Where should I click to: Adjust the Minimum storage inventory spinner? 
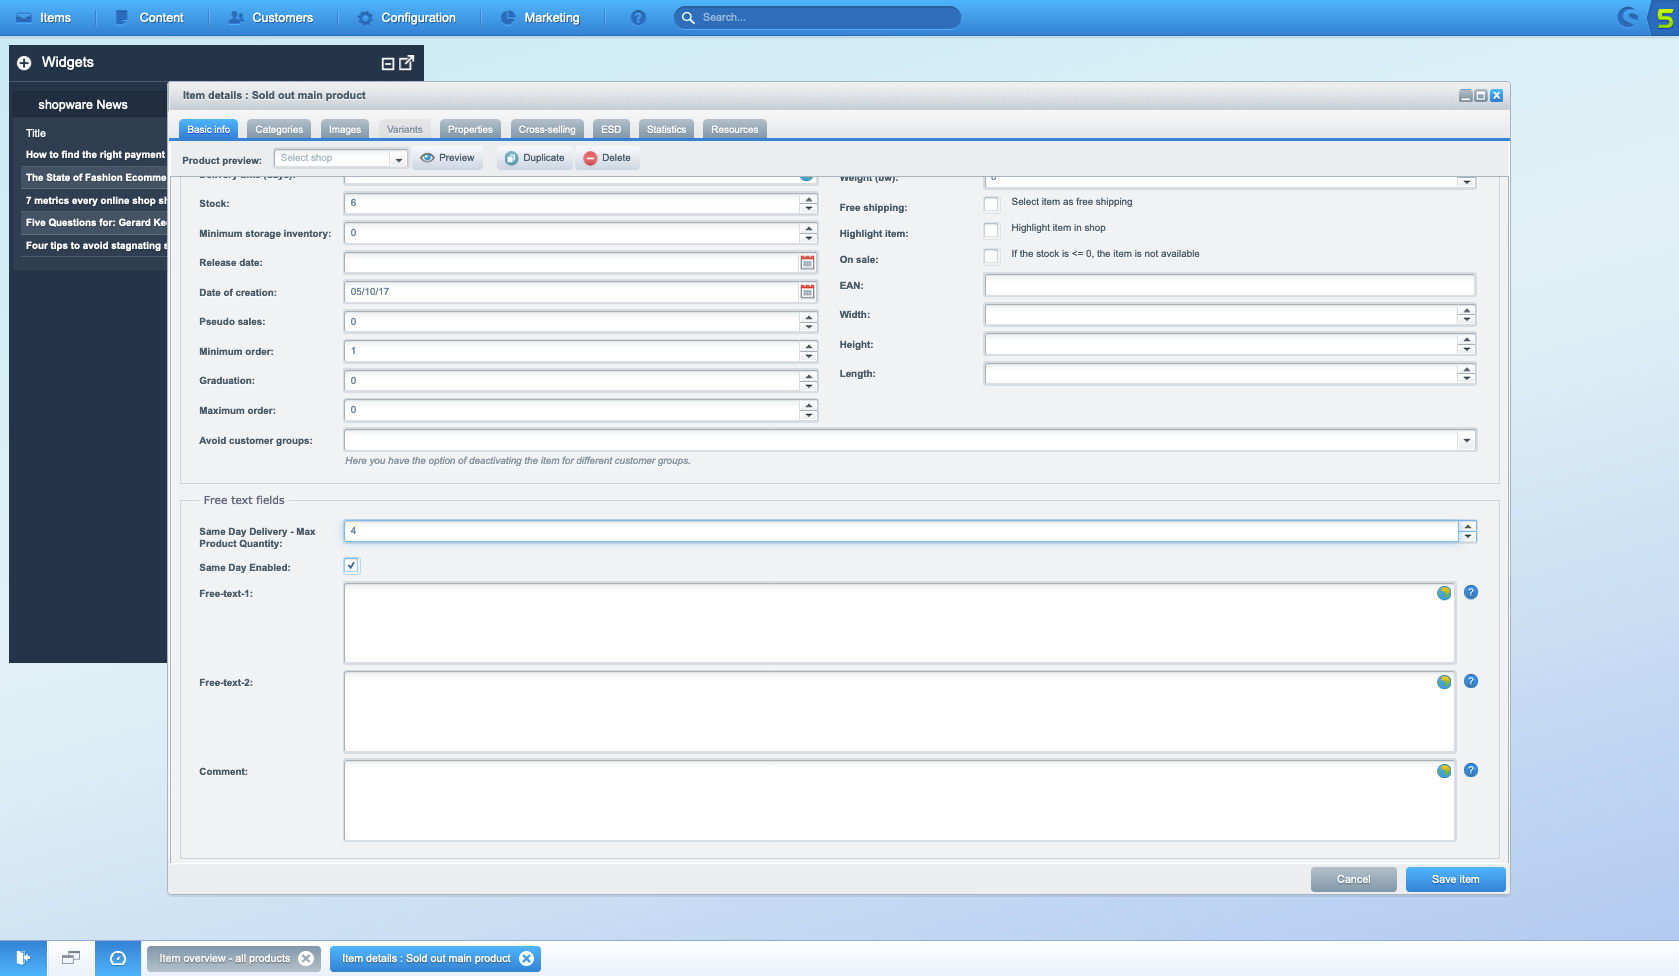(809, 233)
